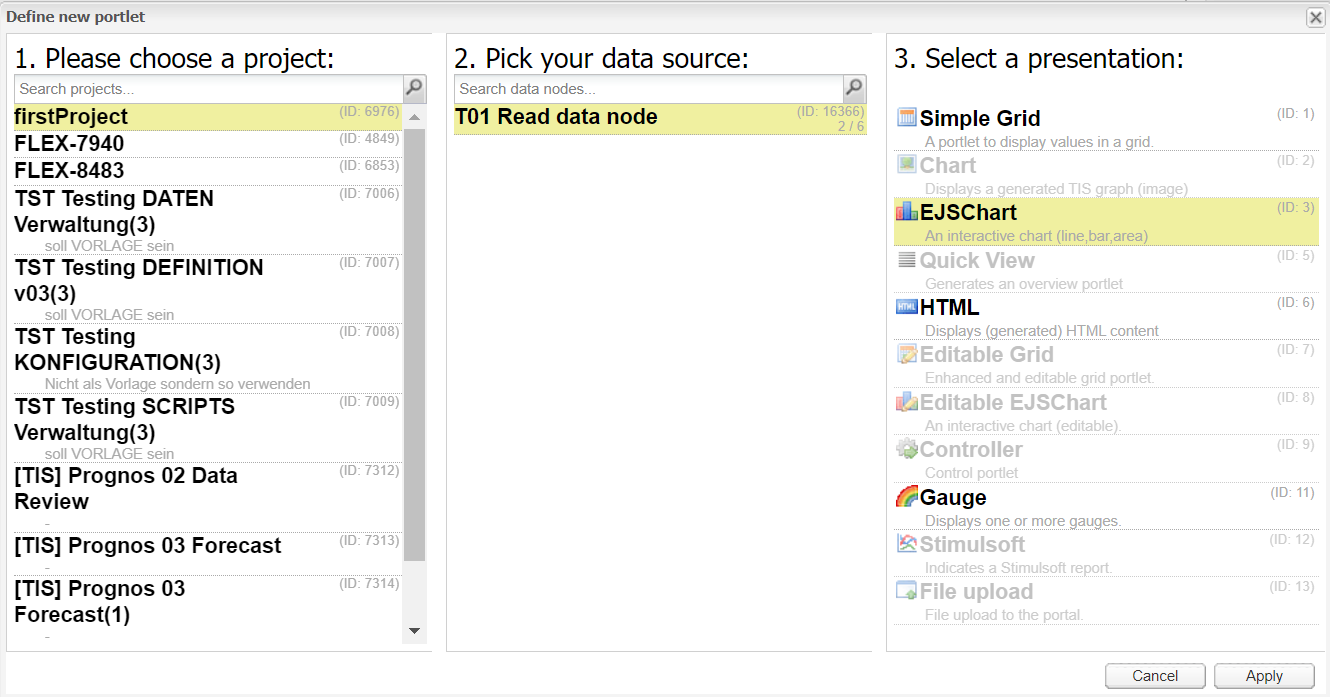The width and height of the screenshot is (1330, 697).
Task: Click the Simple Grid presentation icon
Action: point(907,117)
